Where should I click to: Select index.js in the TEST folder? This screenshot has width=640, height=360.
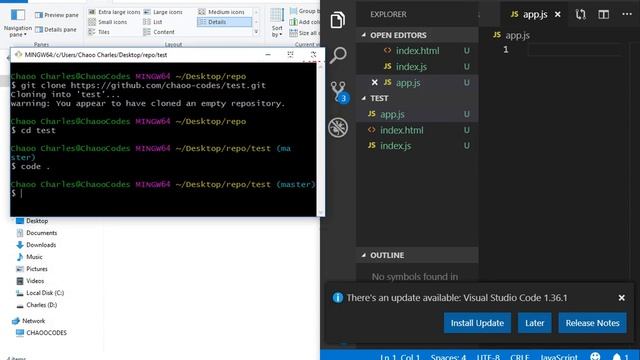pyautogui.click(x=417, y=146)
